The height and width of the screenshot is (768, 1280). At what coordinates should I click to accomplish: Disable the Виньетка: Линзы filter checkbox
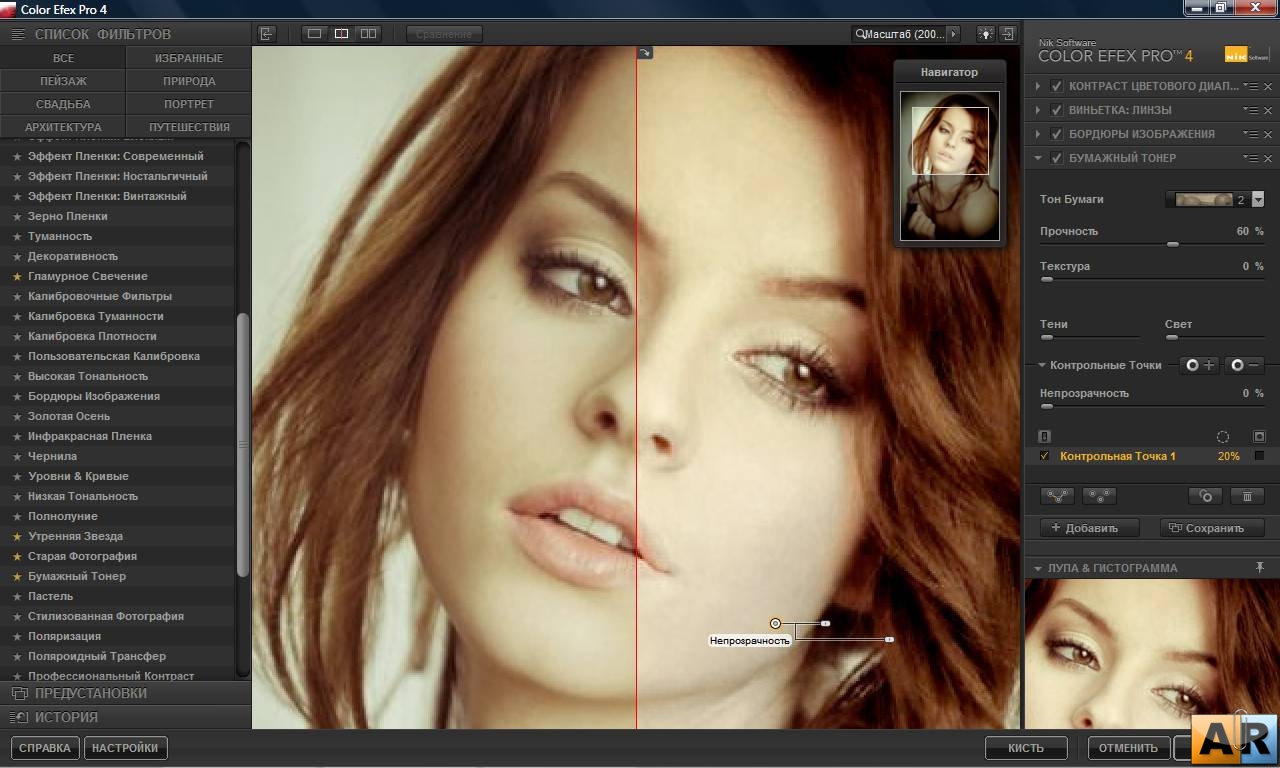click(x=1055, y=110)
